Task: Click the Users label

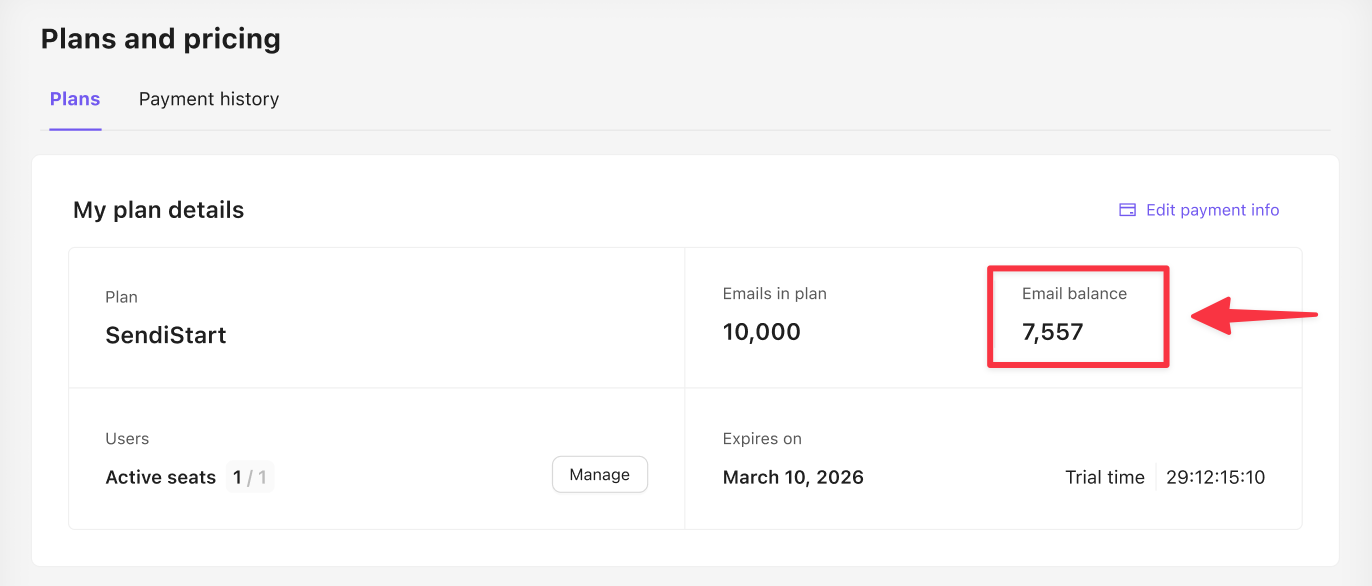Action: click(x=127, y=439)
